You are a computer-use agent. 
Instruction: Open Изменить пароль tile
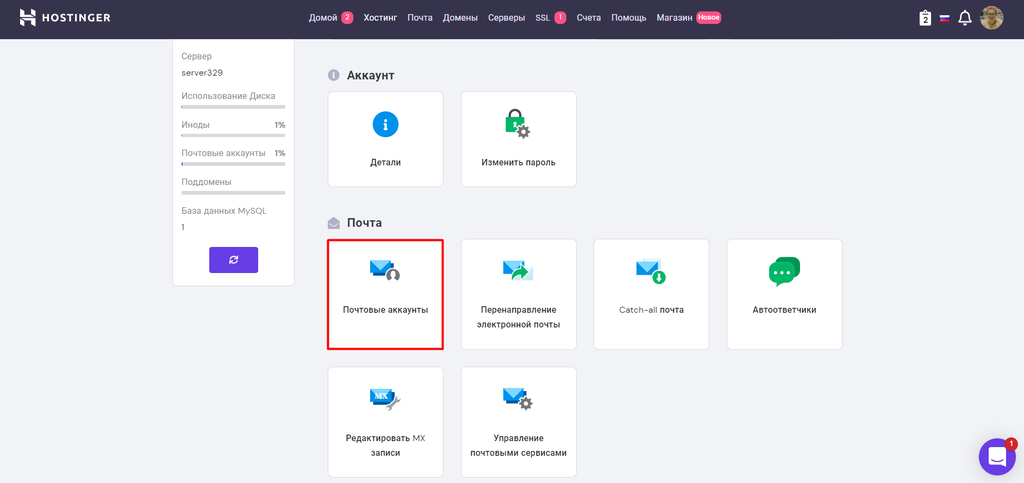(518, 139)
